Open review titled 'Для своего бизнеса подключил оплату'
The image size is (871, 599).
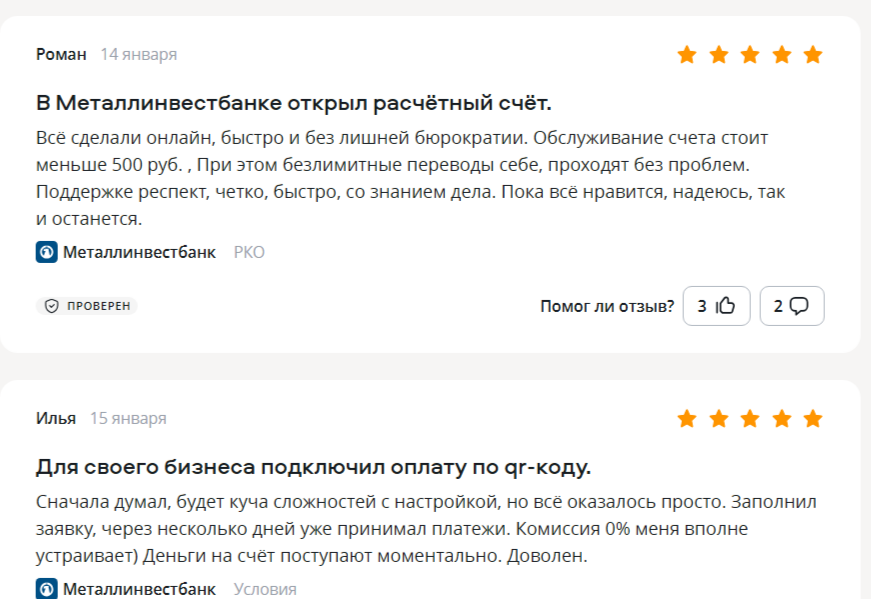point(313,467)
